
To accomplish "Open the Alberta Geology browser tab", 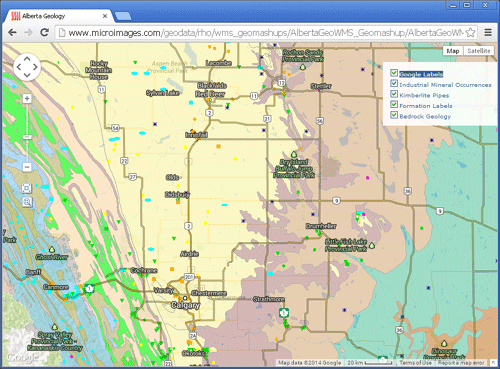I will coord(58,16).
